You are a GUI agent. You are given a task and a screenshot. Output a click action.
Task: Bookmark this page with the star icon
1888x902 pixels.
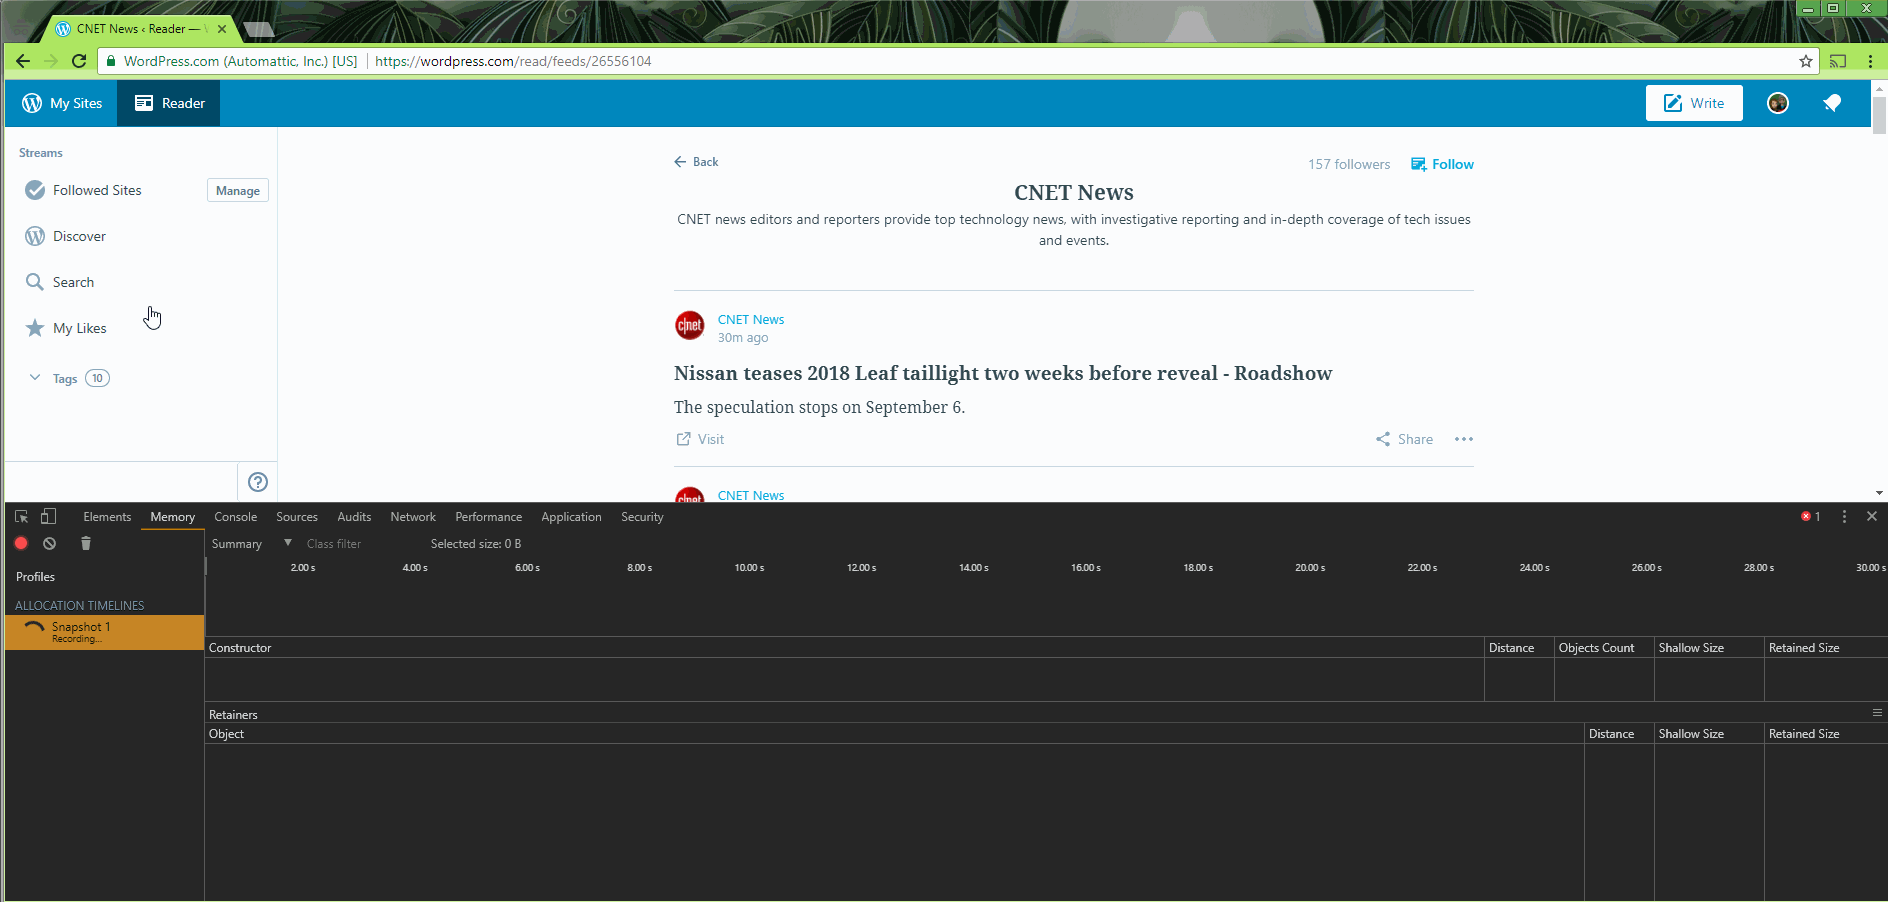tap(1806, 61)
